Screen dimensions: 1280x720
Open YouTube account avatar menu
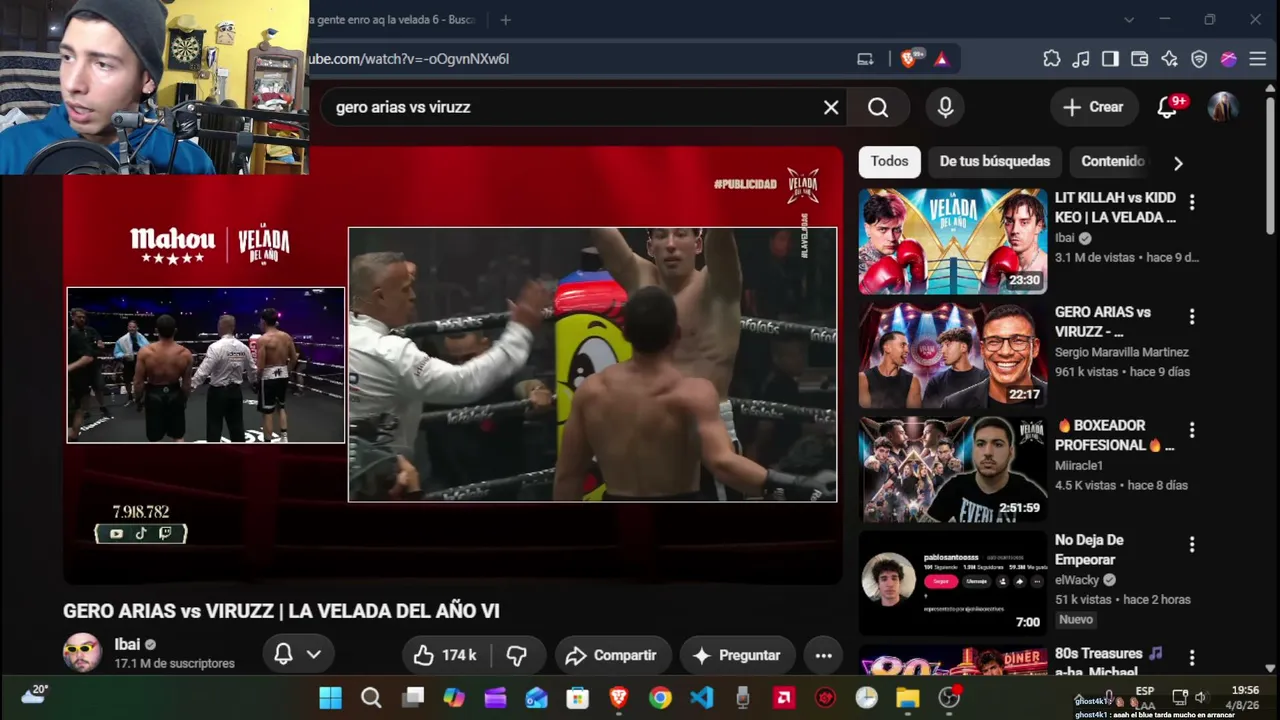pyautogui.click(x=1223, y=107)
